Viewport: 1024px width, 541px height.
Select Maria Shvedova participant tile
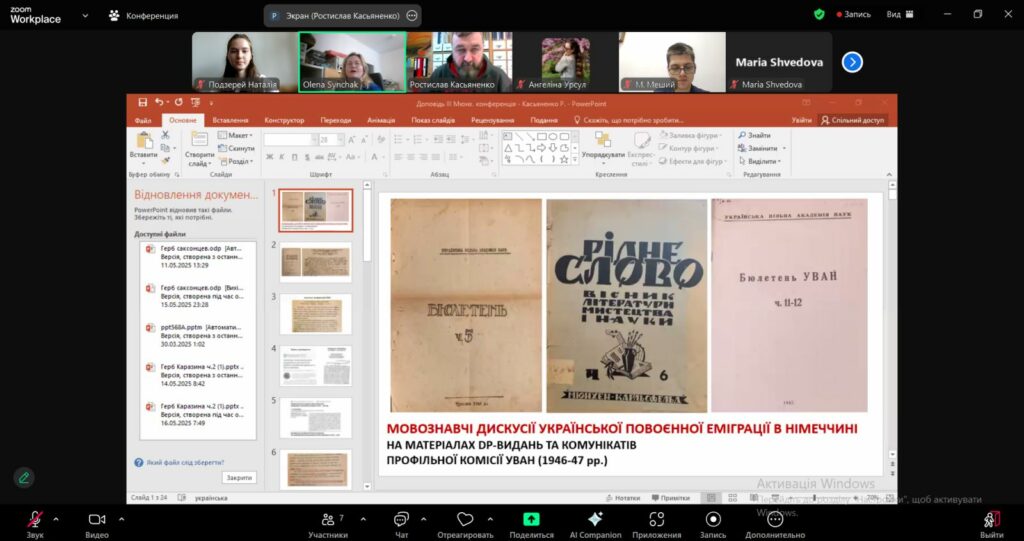779,62
